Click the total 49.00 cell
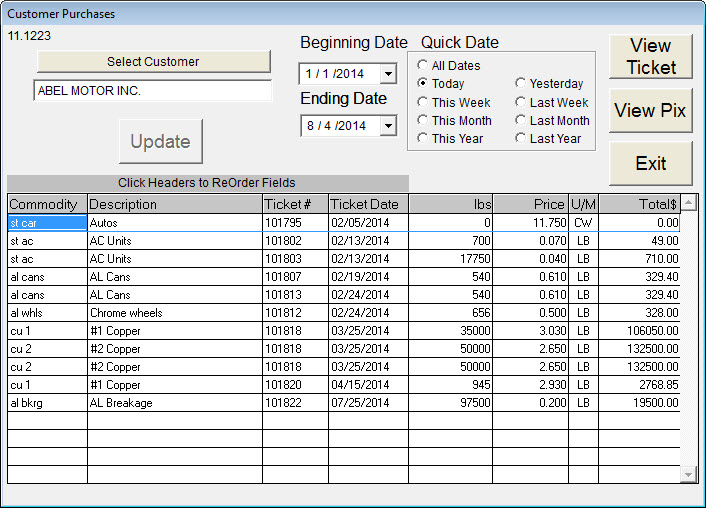This screenshot has width=706, height=508. point(639,241)
